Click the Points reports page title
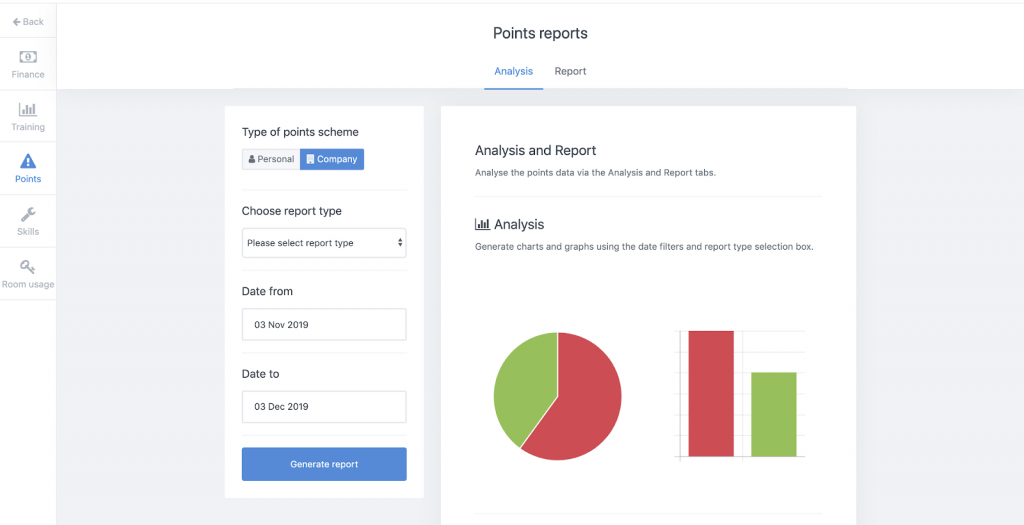Viewport: 1024px width, 525px height. tap(540, 33)
